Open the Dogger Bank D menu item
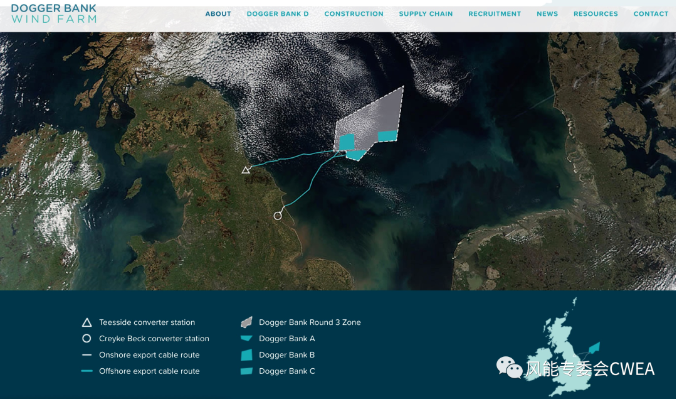 coord(278,14)
